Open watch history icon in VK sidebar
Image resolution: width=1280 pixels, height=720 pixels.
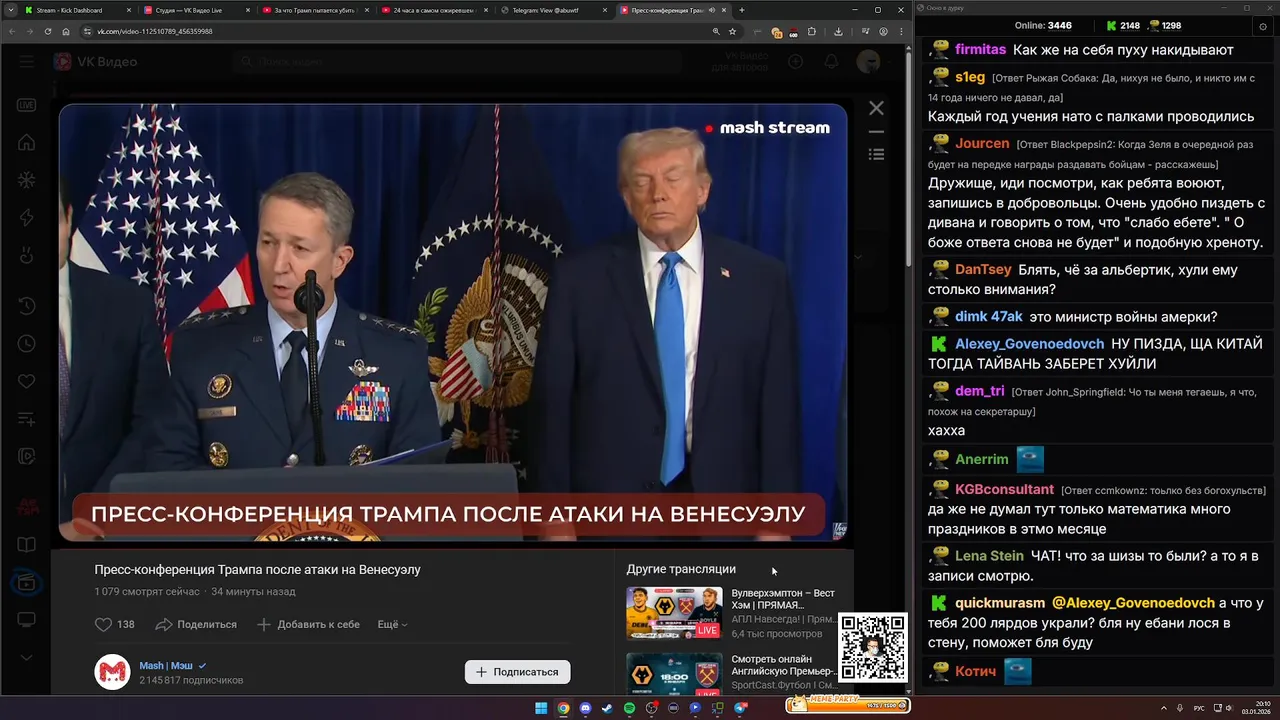(x=26, y=305)
